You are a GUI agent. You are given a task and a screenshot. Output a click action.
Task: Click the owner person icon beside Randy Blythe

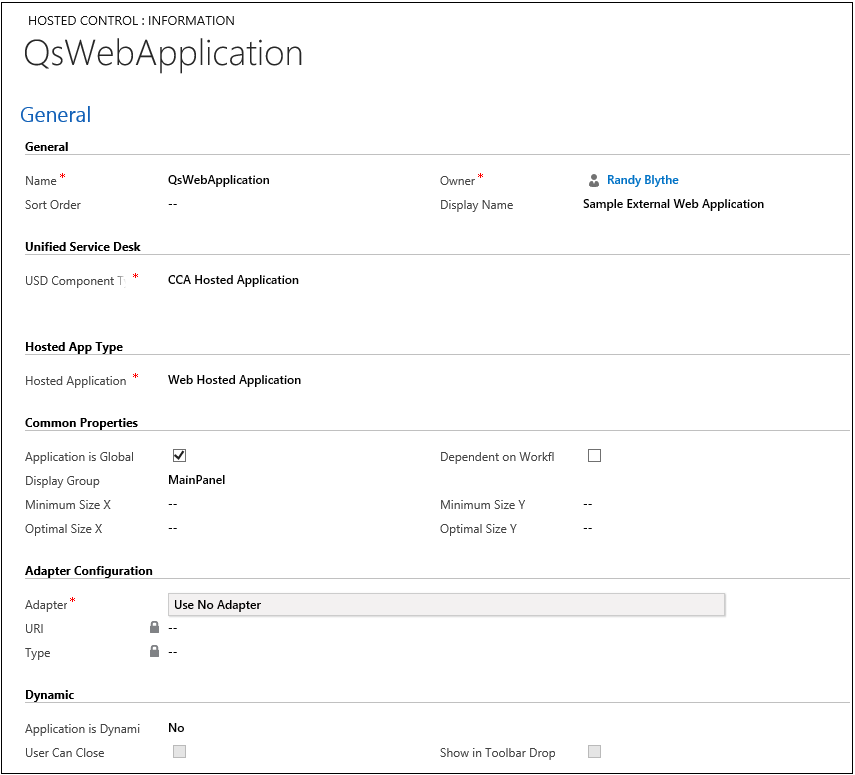(593, 179)
